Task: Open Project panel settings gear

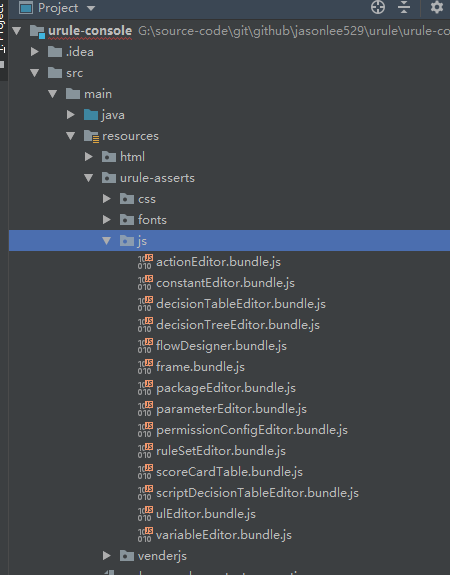Action: point(436,7)
